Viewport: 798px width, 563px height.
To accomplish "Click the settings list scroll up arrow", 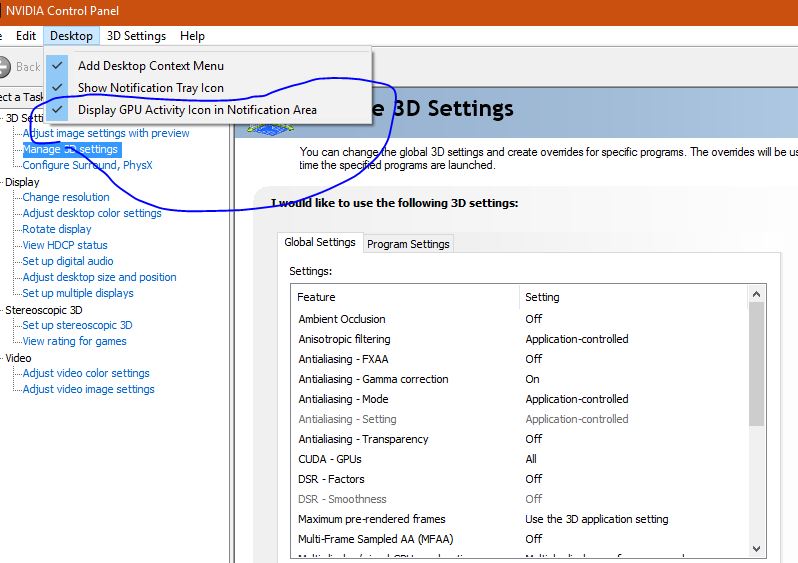I will pyautogui.click(x=756, y=294).
